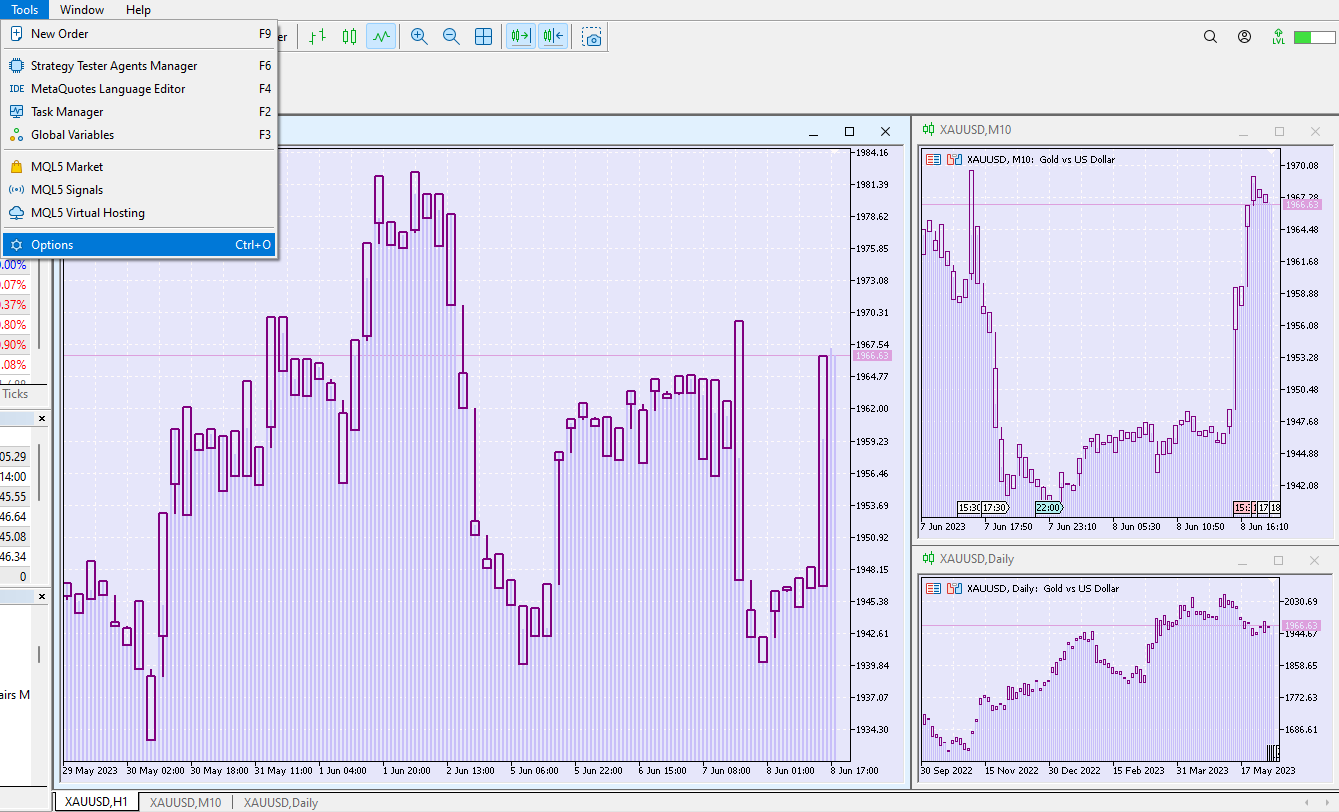Zoom out of the chart

point(451,36)
